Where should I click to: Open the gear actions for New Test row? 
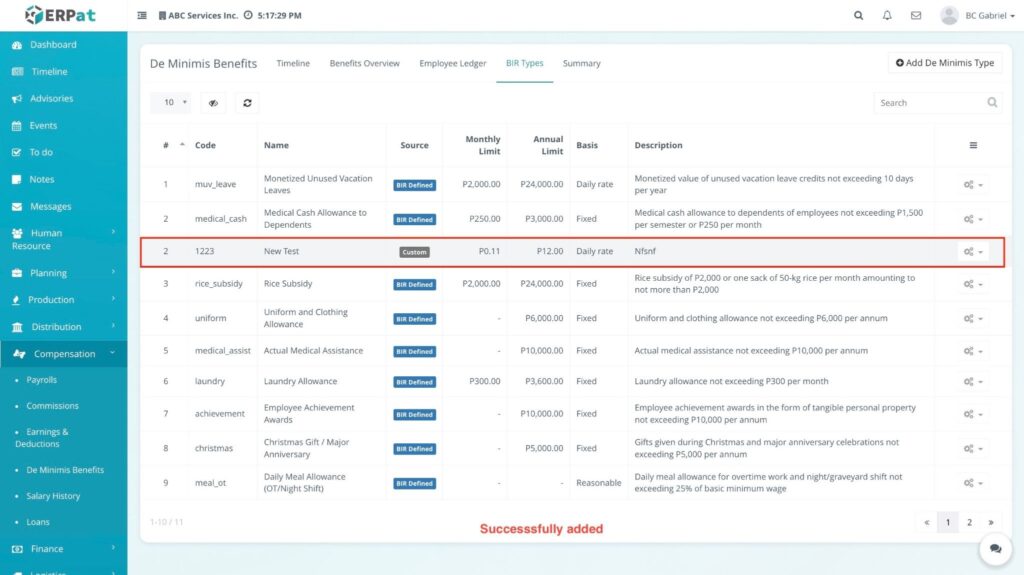point(973,252)
